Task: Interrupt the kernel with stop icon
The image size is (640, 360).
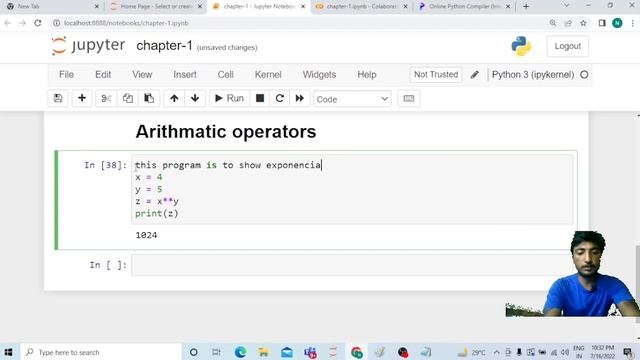Action: [x=260, y=98]
